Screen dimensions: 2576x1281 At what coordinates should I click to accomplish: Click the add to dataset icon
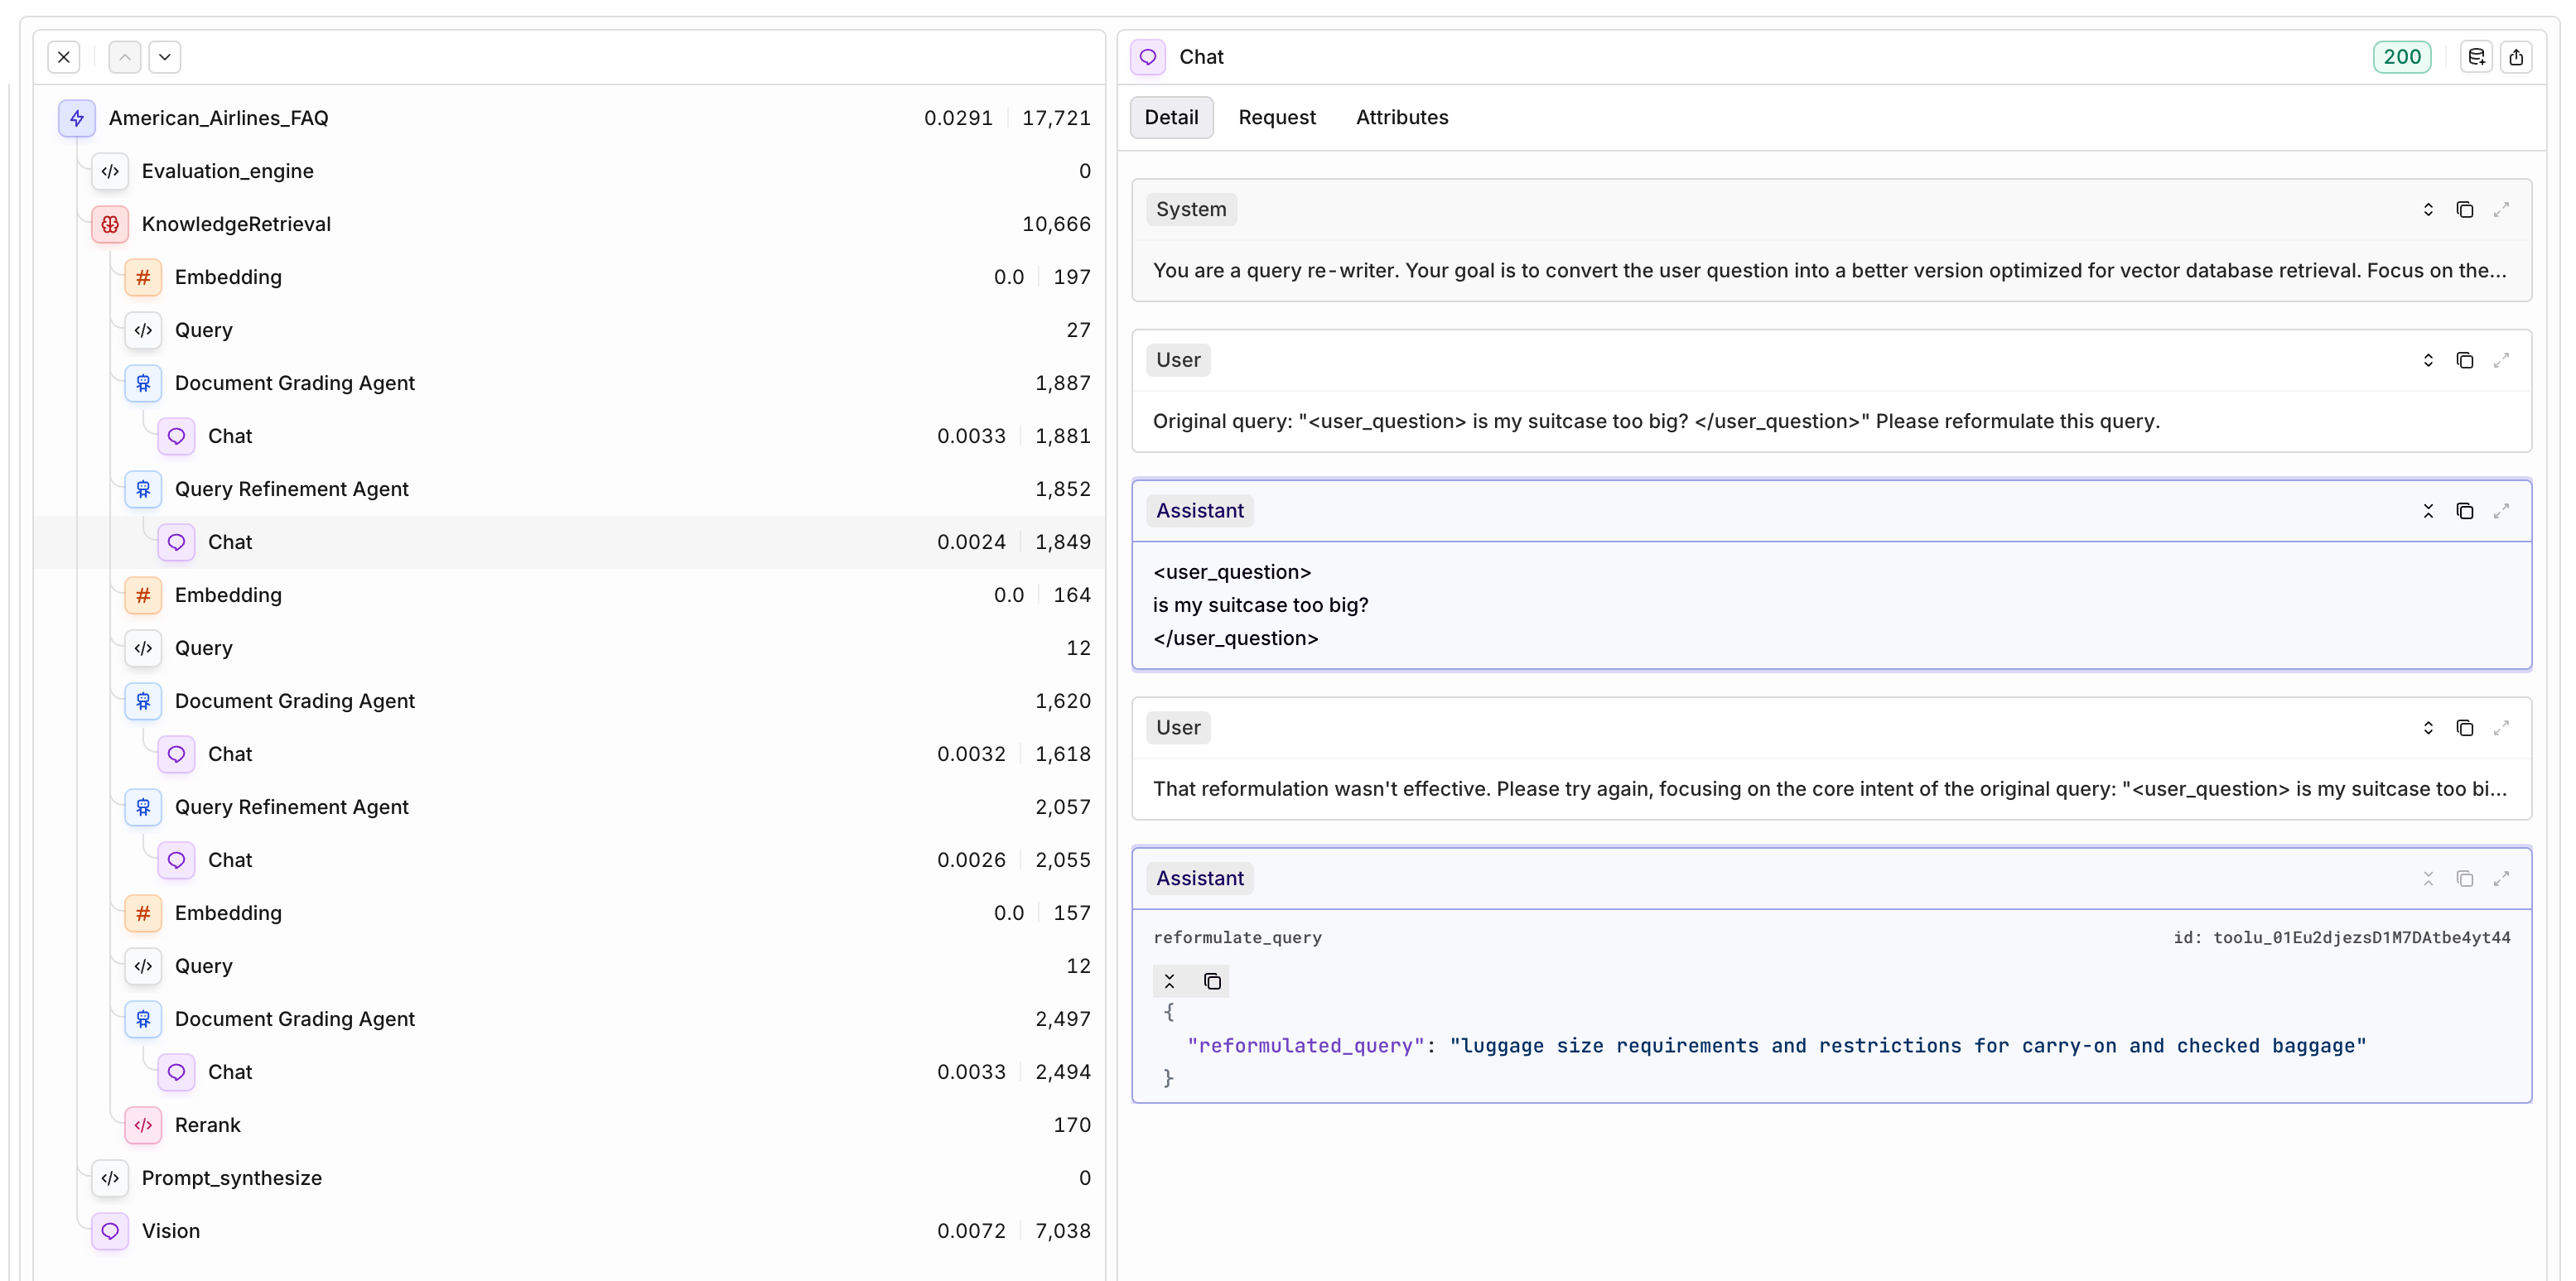(x=2476, y=57)
